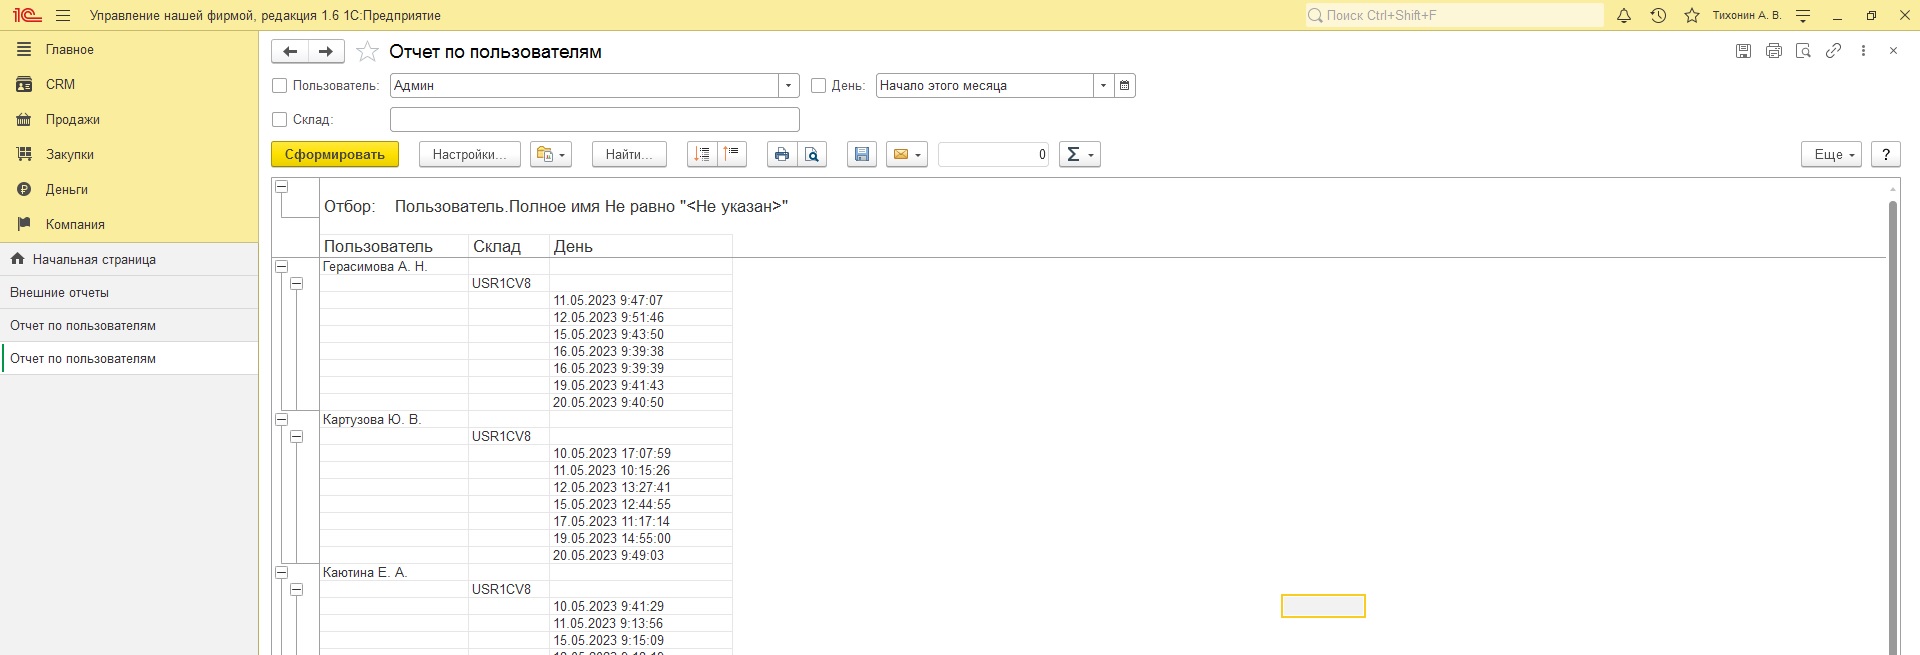Image resolution: width=1920 pixels, height=655 pixels.
Task: Open the Продажи section
Action: pyautogui.click(x=72, y=120)
